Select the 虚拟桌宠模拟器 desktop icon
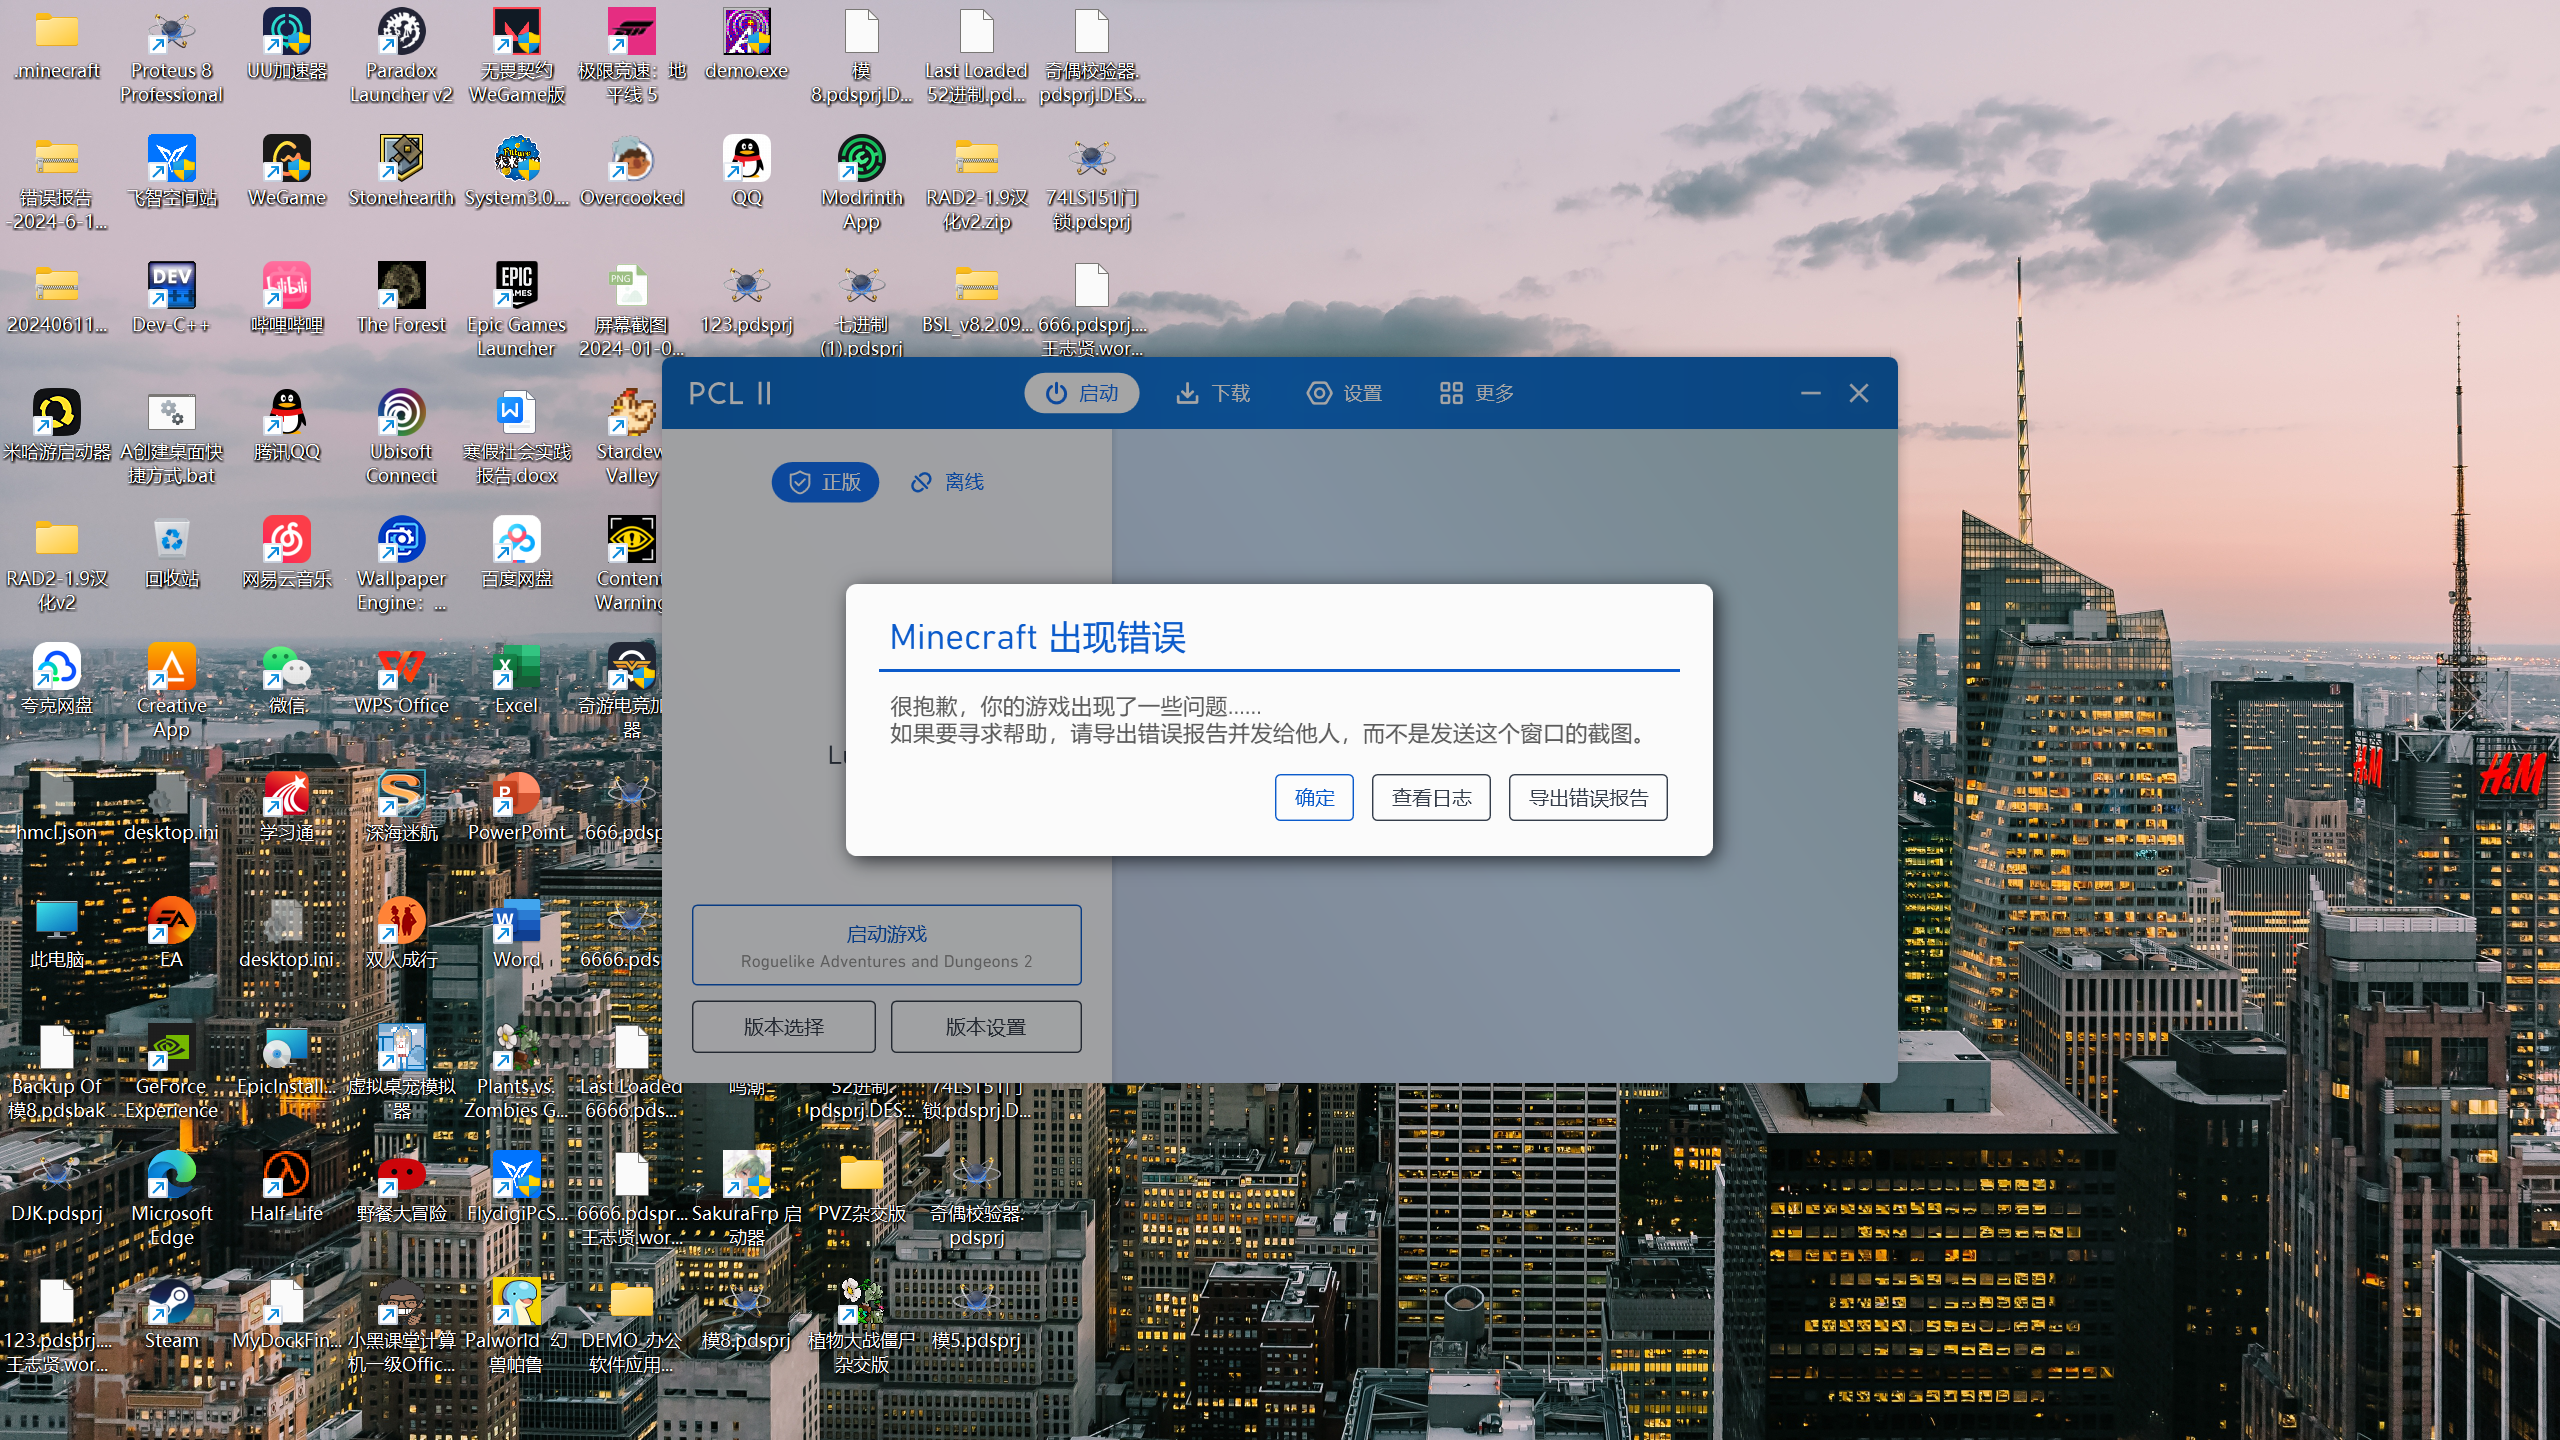The image size is (2560, 1440). coord(401,1072)
